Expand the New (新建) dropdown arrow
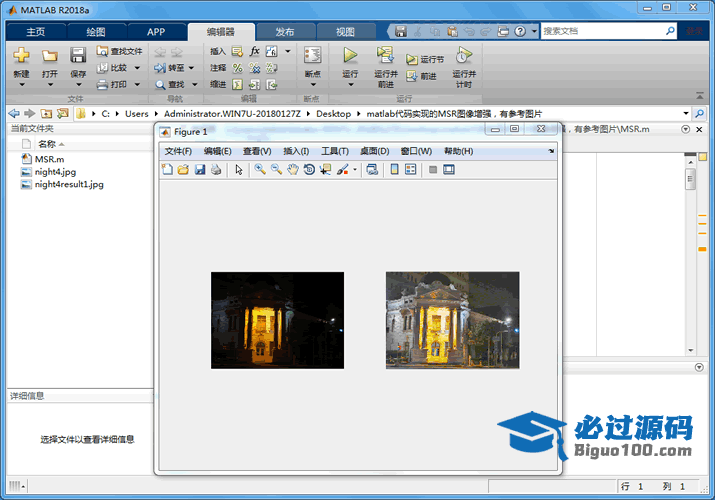 tap(21, 85)
